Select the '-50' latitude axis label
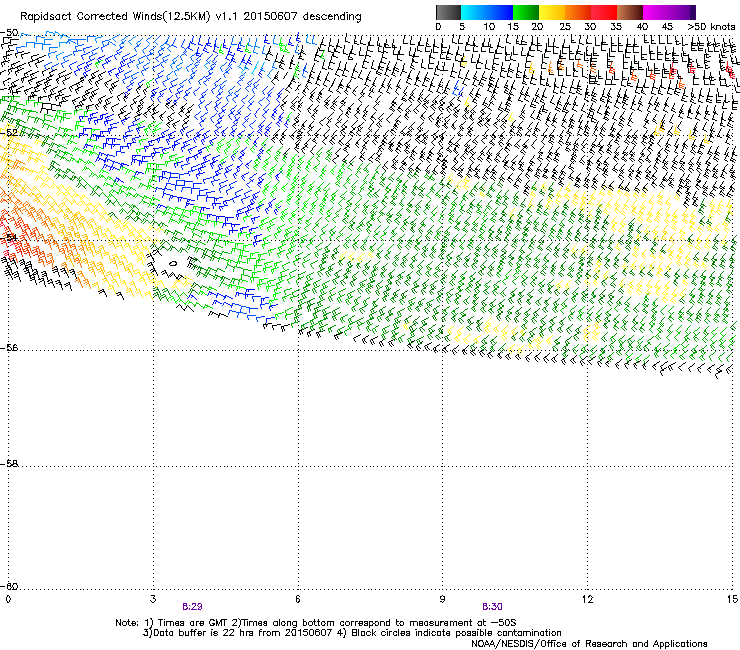 [x=9, y=33]
